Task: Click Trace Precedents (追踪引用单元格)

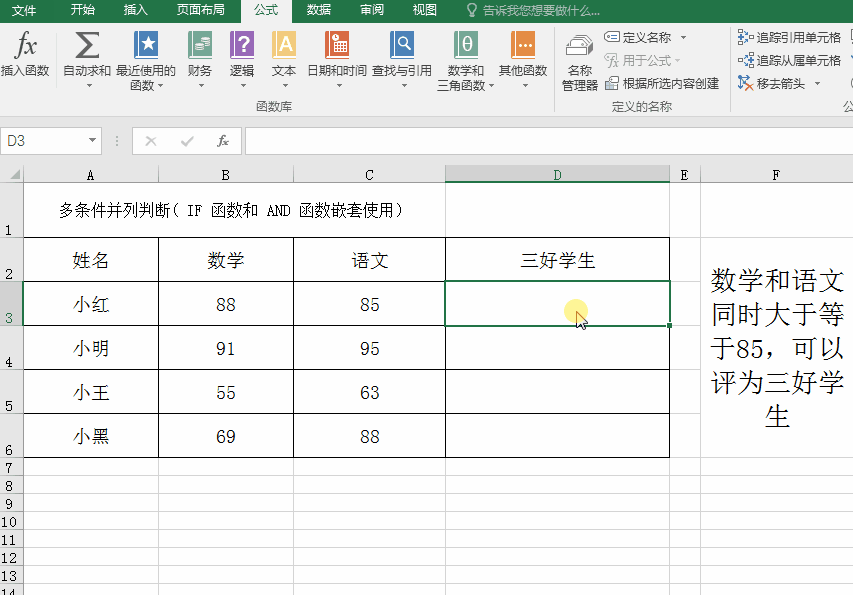Action: click(789, 38)
